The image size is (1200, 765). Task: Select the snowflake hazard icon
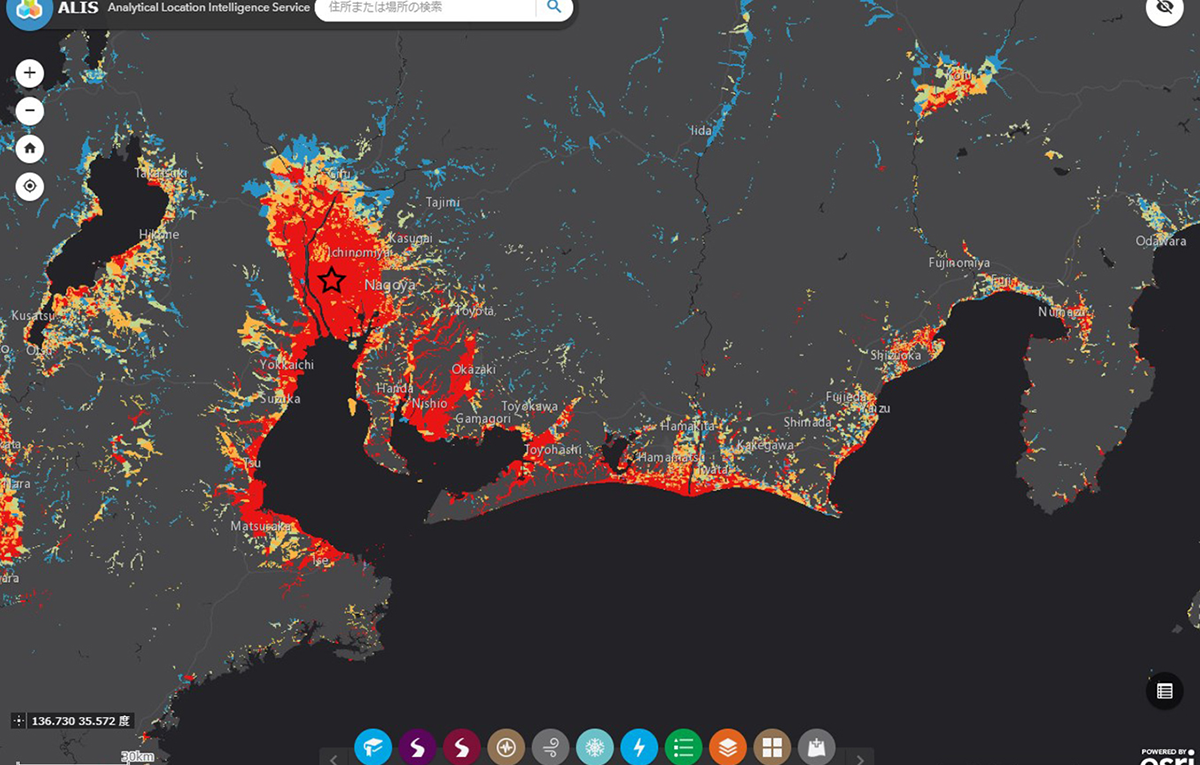click(595, 746)
